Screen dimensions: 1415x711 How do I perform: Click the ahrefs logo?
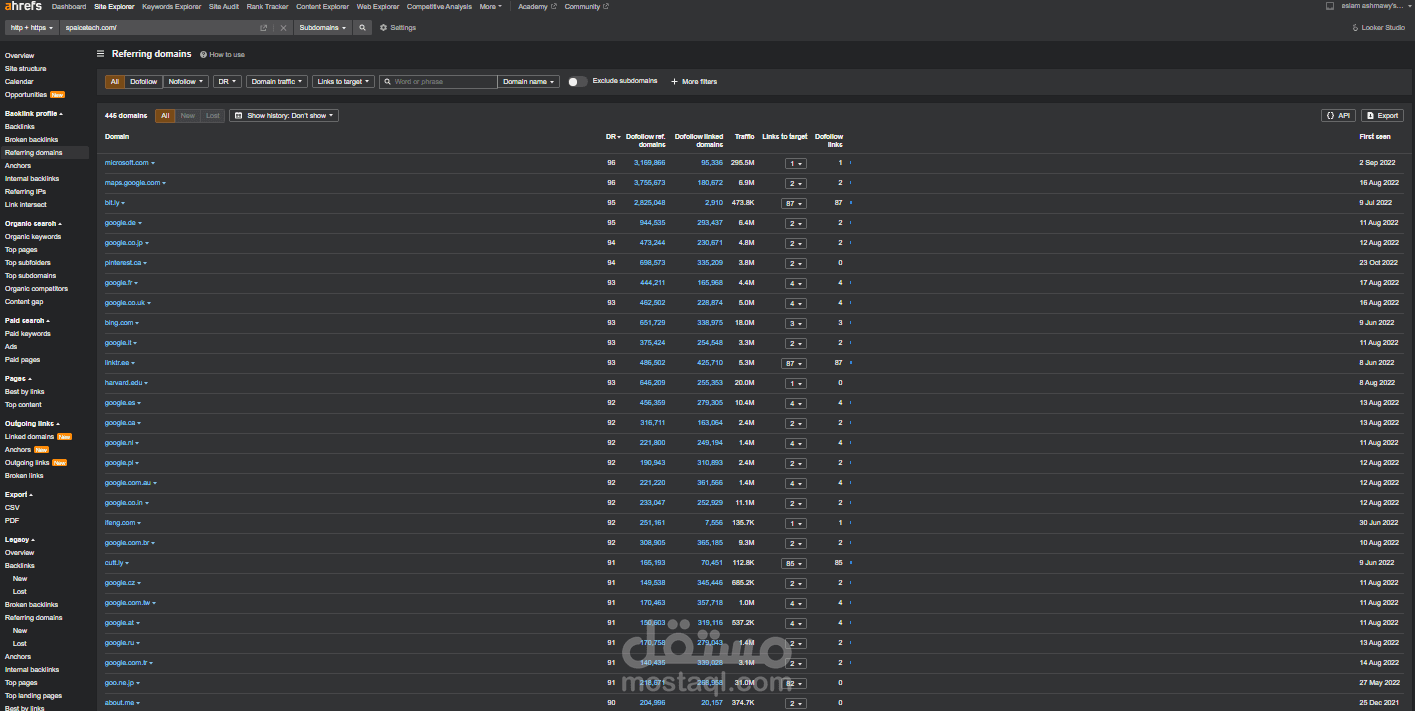click(x=23, y=6)
